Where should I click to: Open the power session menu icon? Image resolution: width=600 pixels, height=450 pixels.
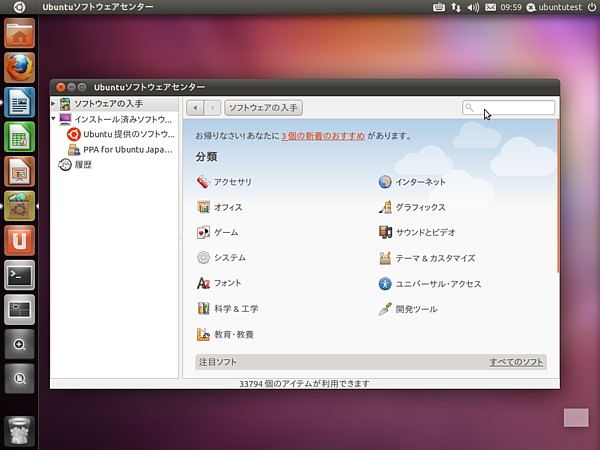click(592, 7)
